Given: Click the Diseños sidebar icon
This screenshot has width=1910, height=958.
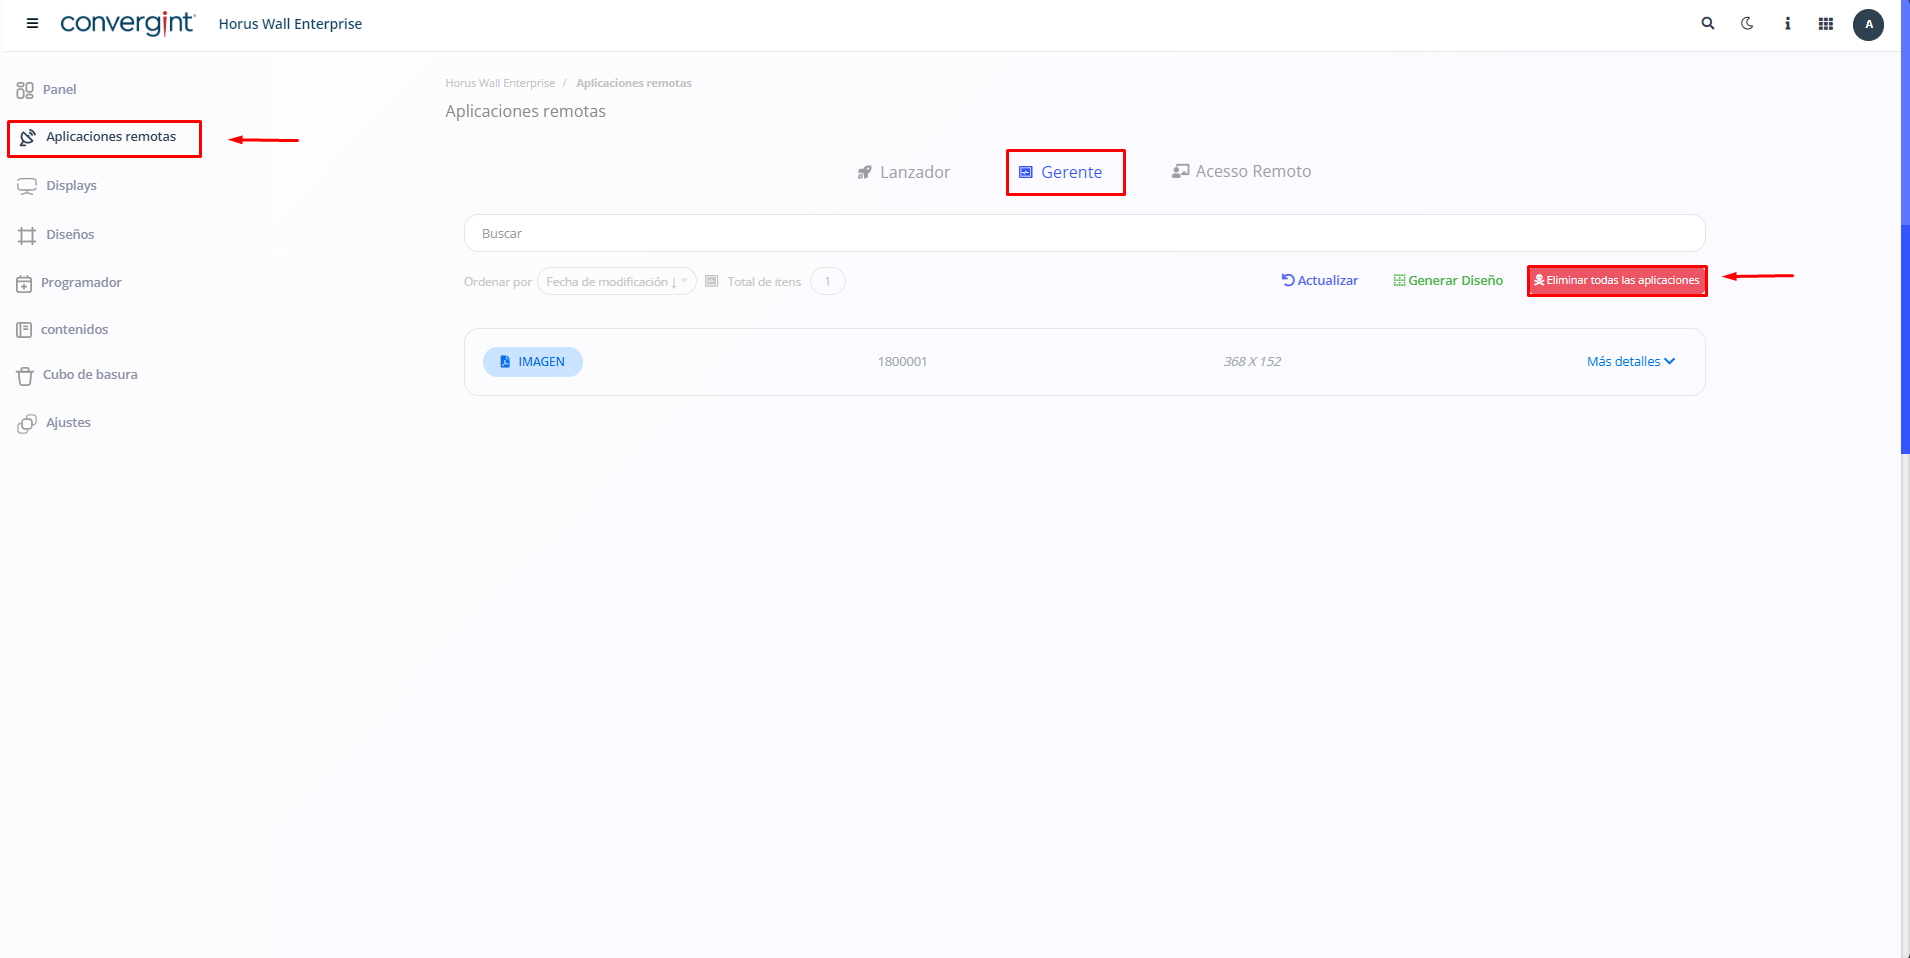Looking at the screenshot, I should (27, 235).
